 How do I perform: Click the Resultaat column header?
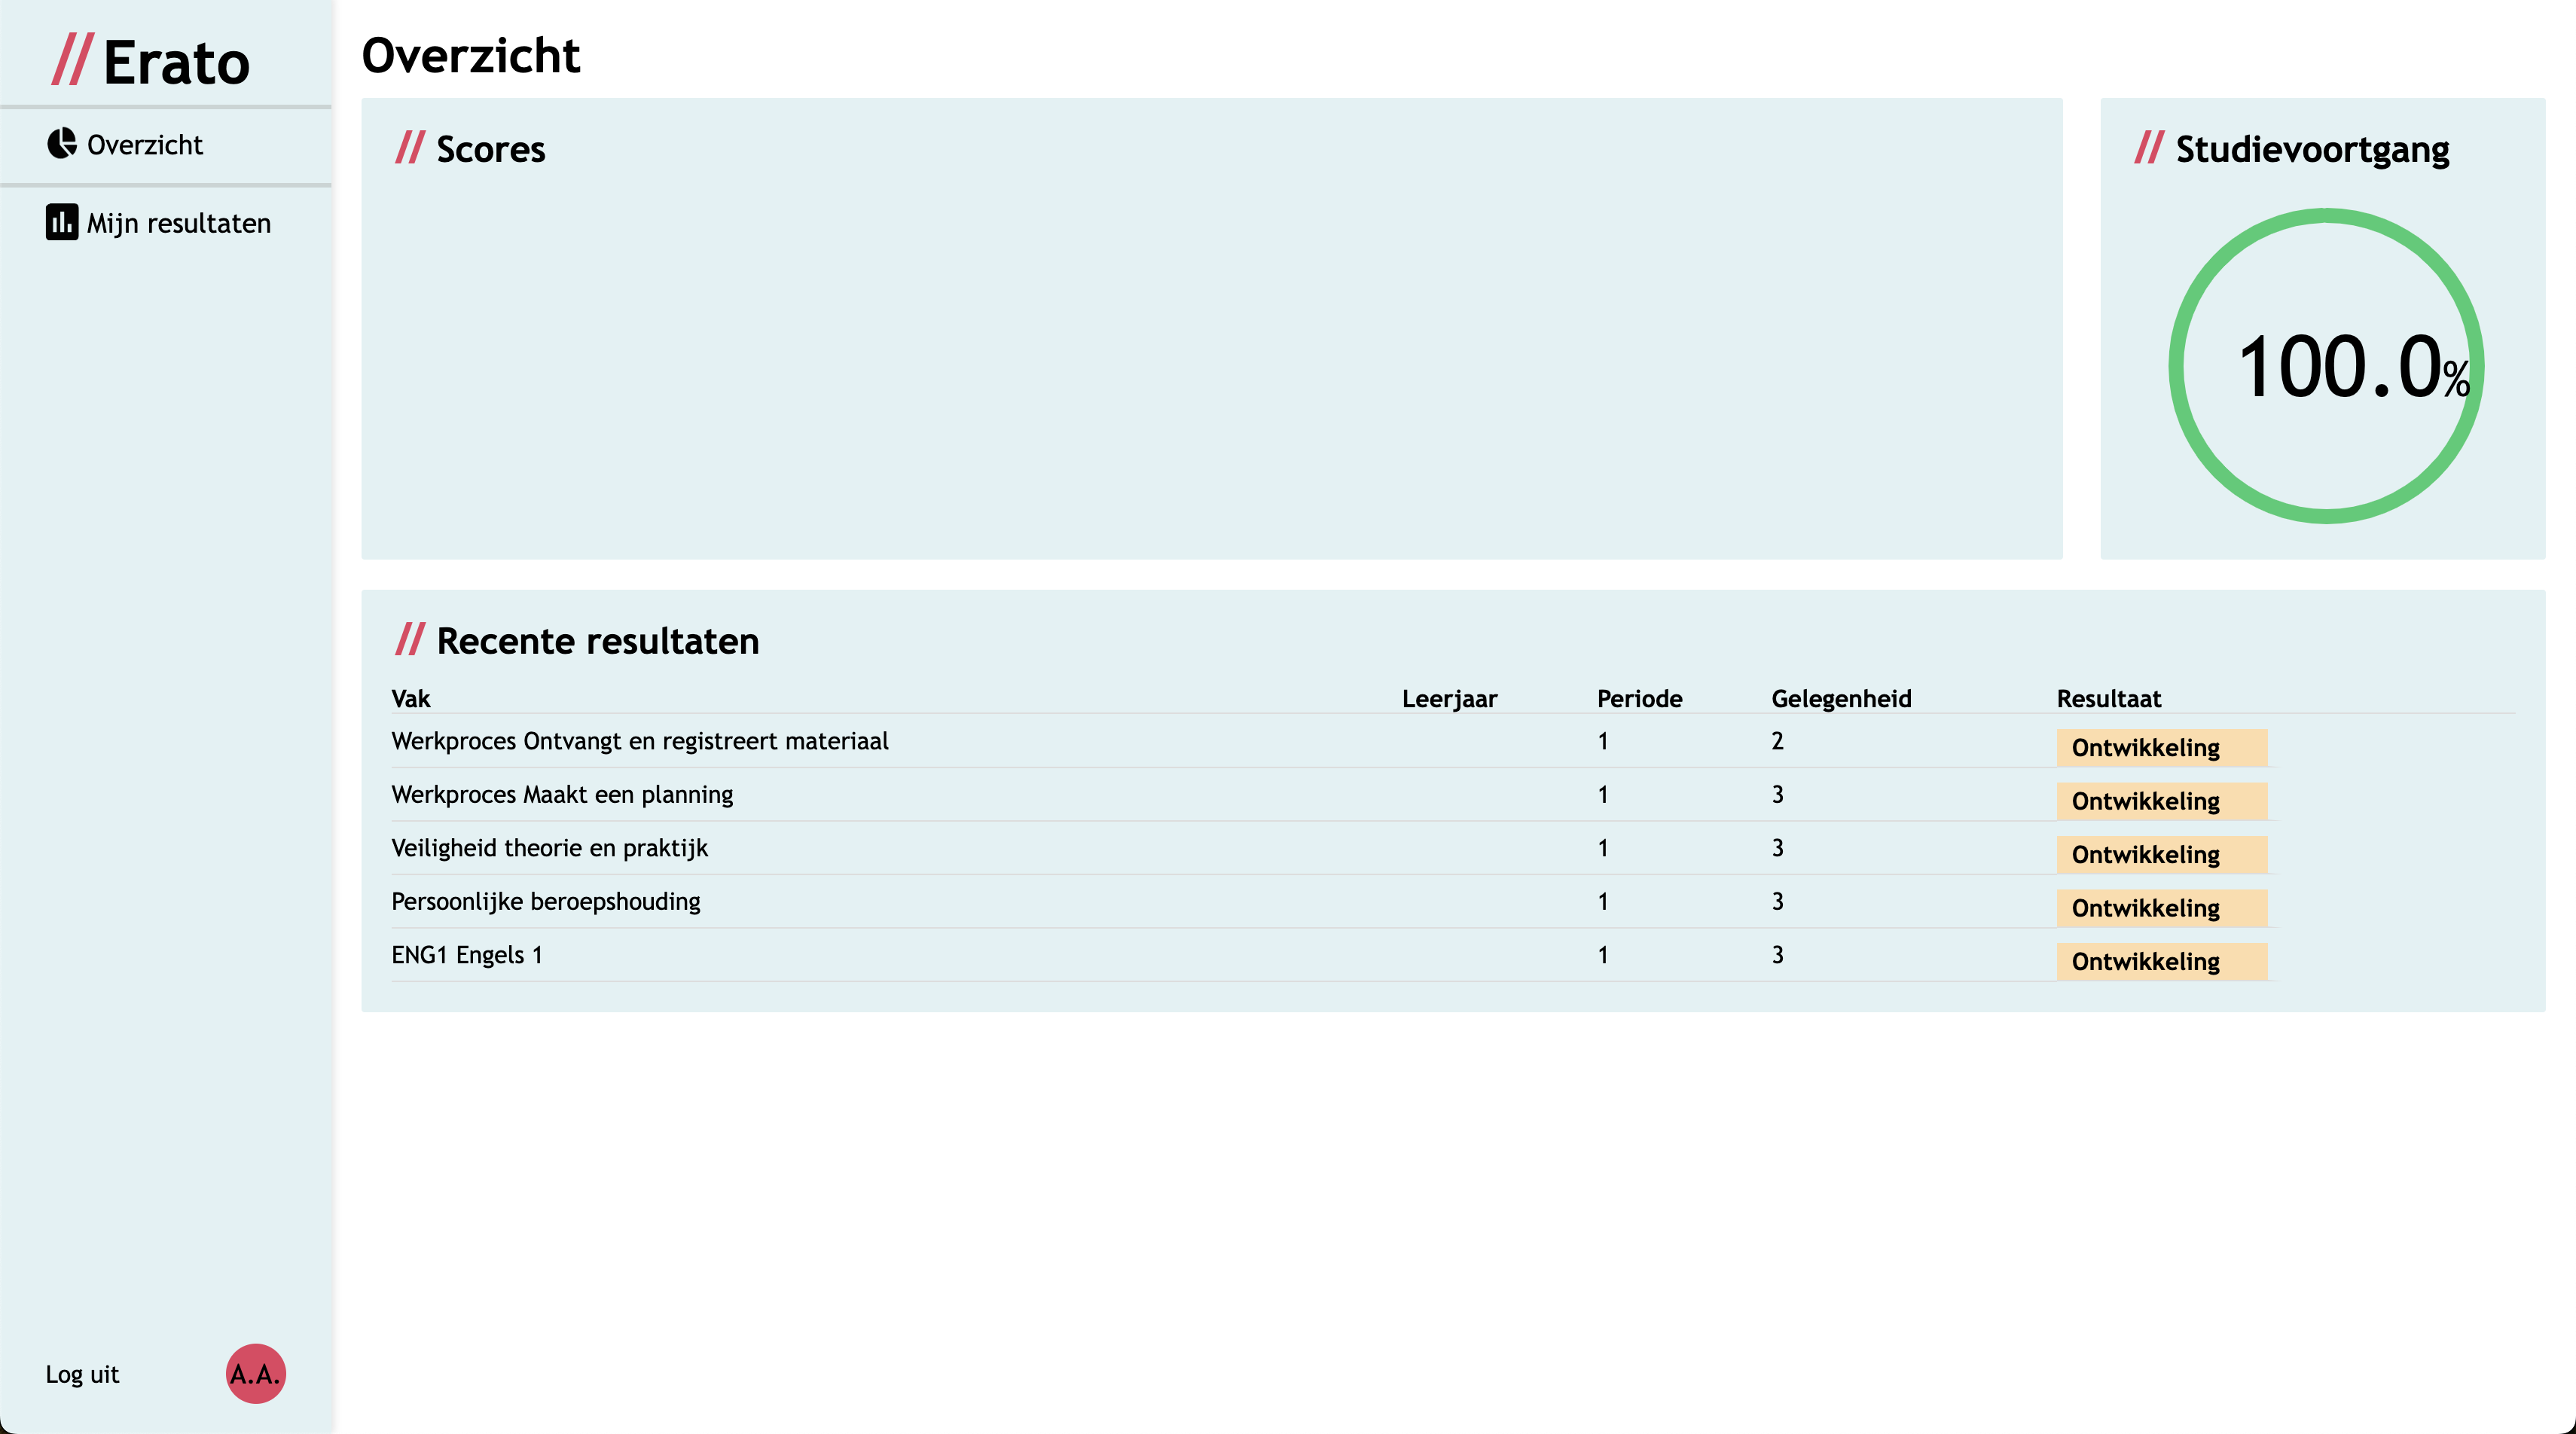2108,698
